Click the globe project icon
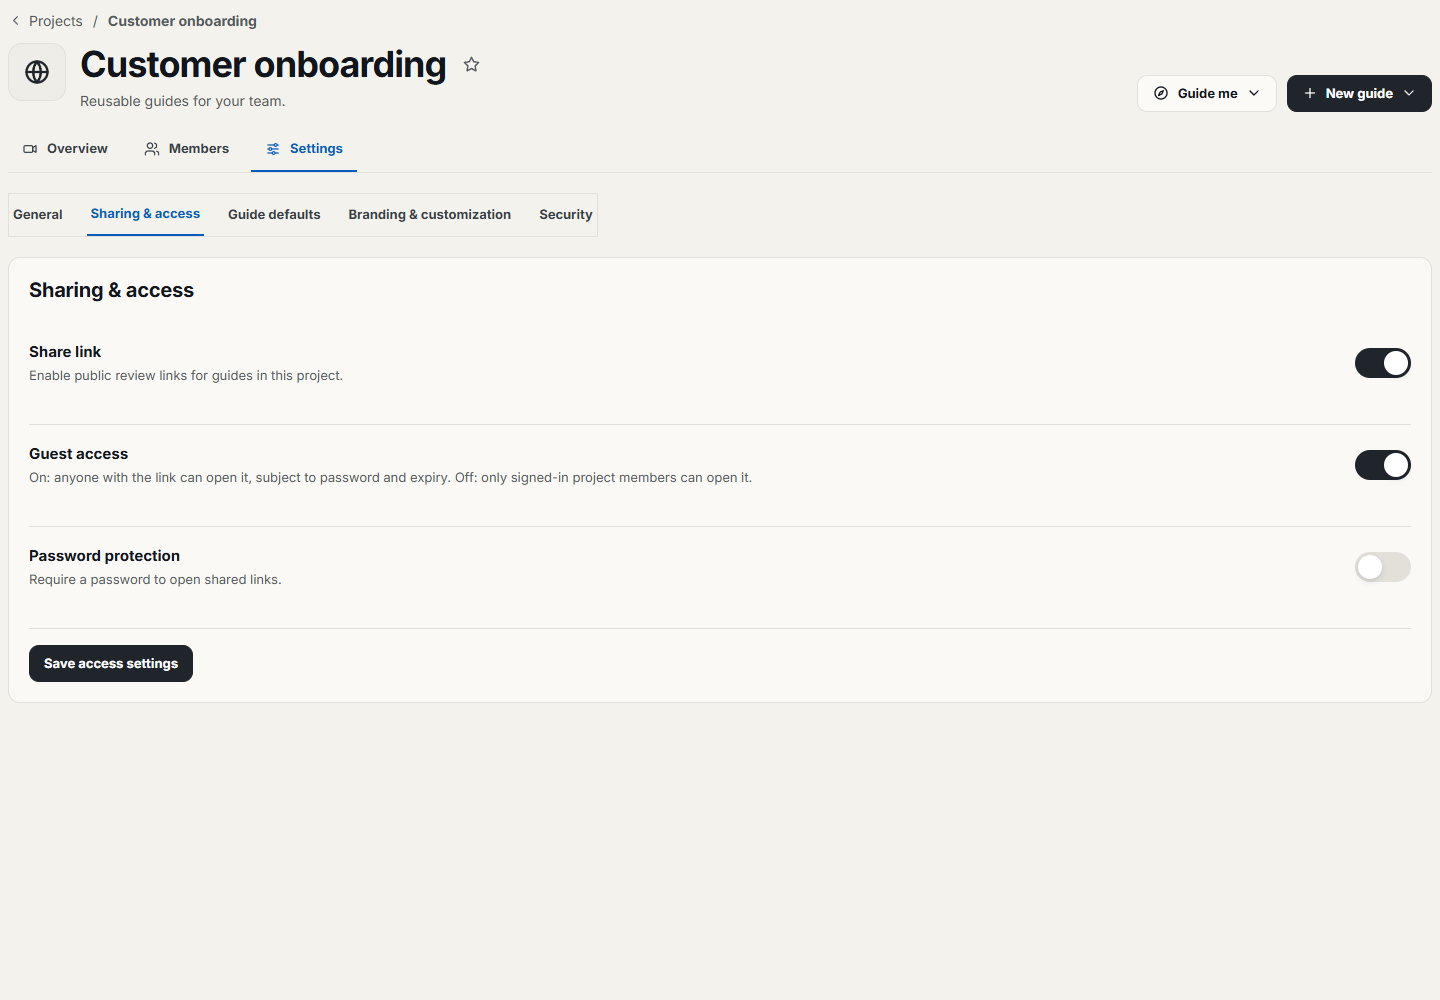 pyautogui.click(x=37, y=72)
